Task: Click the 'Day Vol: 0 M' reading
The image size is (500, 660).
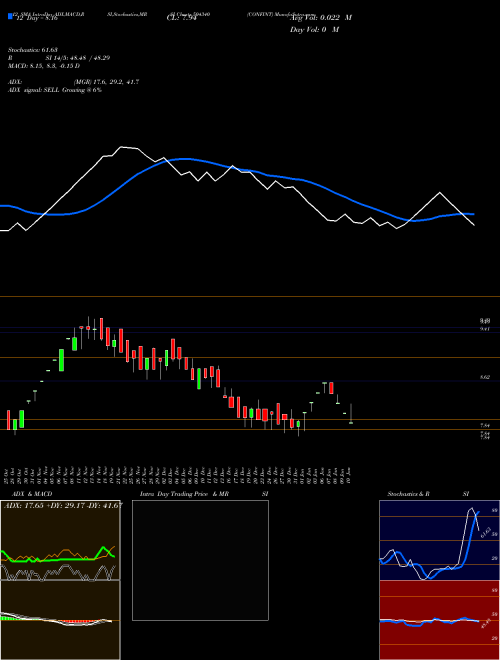Action: point(314,29)
